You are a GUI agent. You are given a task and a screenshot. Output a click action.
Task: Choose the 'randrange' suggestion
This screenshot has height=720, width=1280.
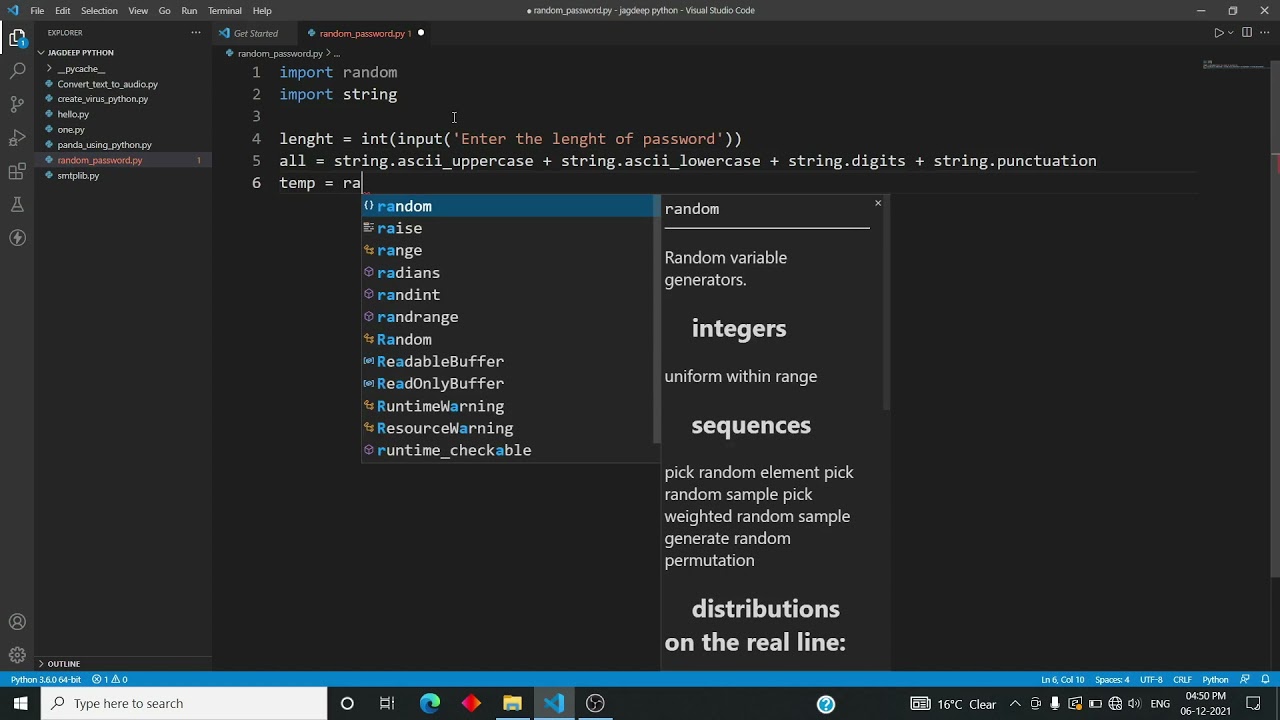tap(507, 317)
